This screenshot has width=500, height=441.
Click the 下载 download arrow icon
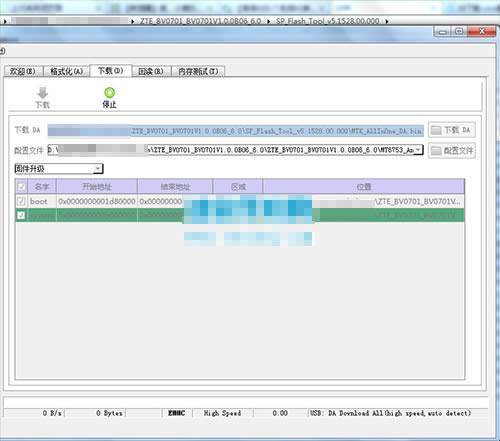coord(43,93)
